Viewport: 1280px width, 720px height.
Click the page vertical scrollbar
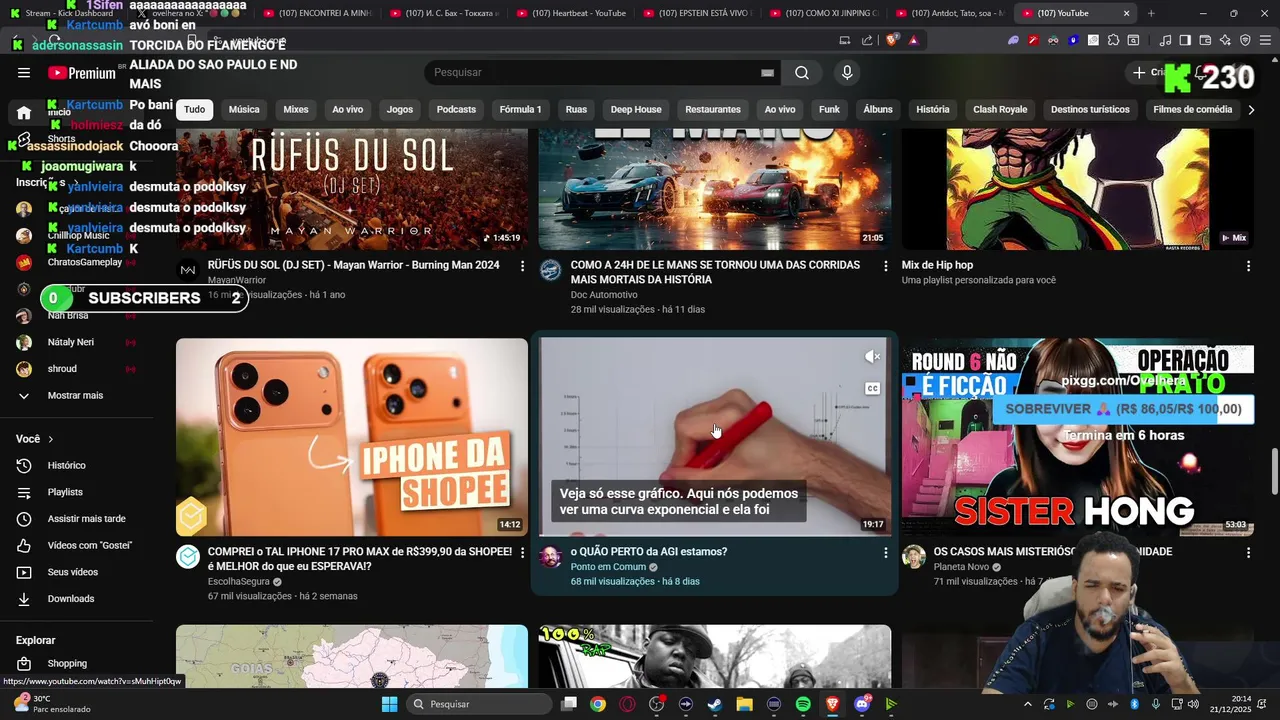[x=1274, y=472]
